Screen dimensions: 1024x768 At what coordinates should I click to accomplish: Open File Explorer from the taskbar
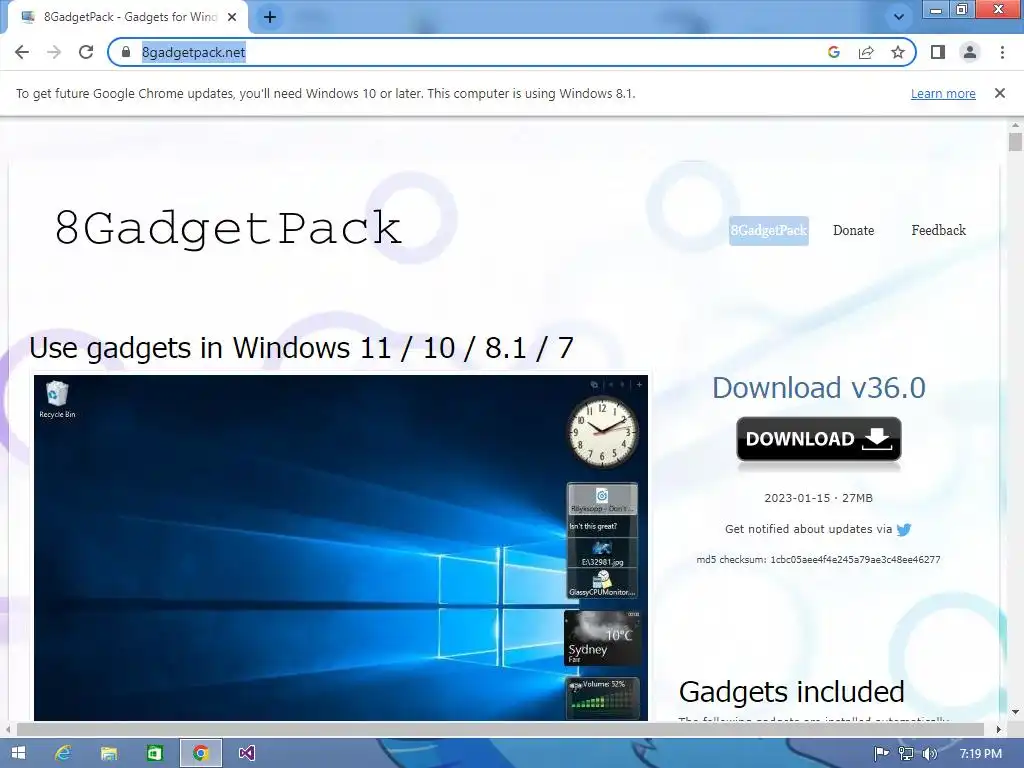click(109, 753)
